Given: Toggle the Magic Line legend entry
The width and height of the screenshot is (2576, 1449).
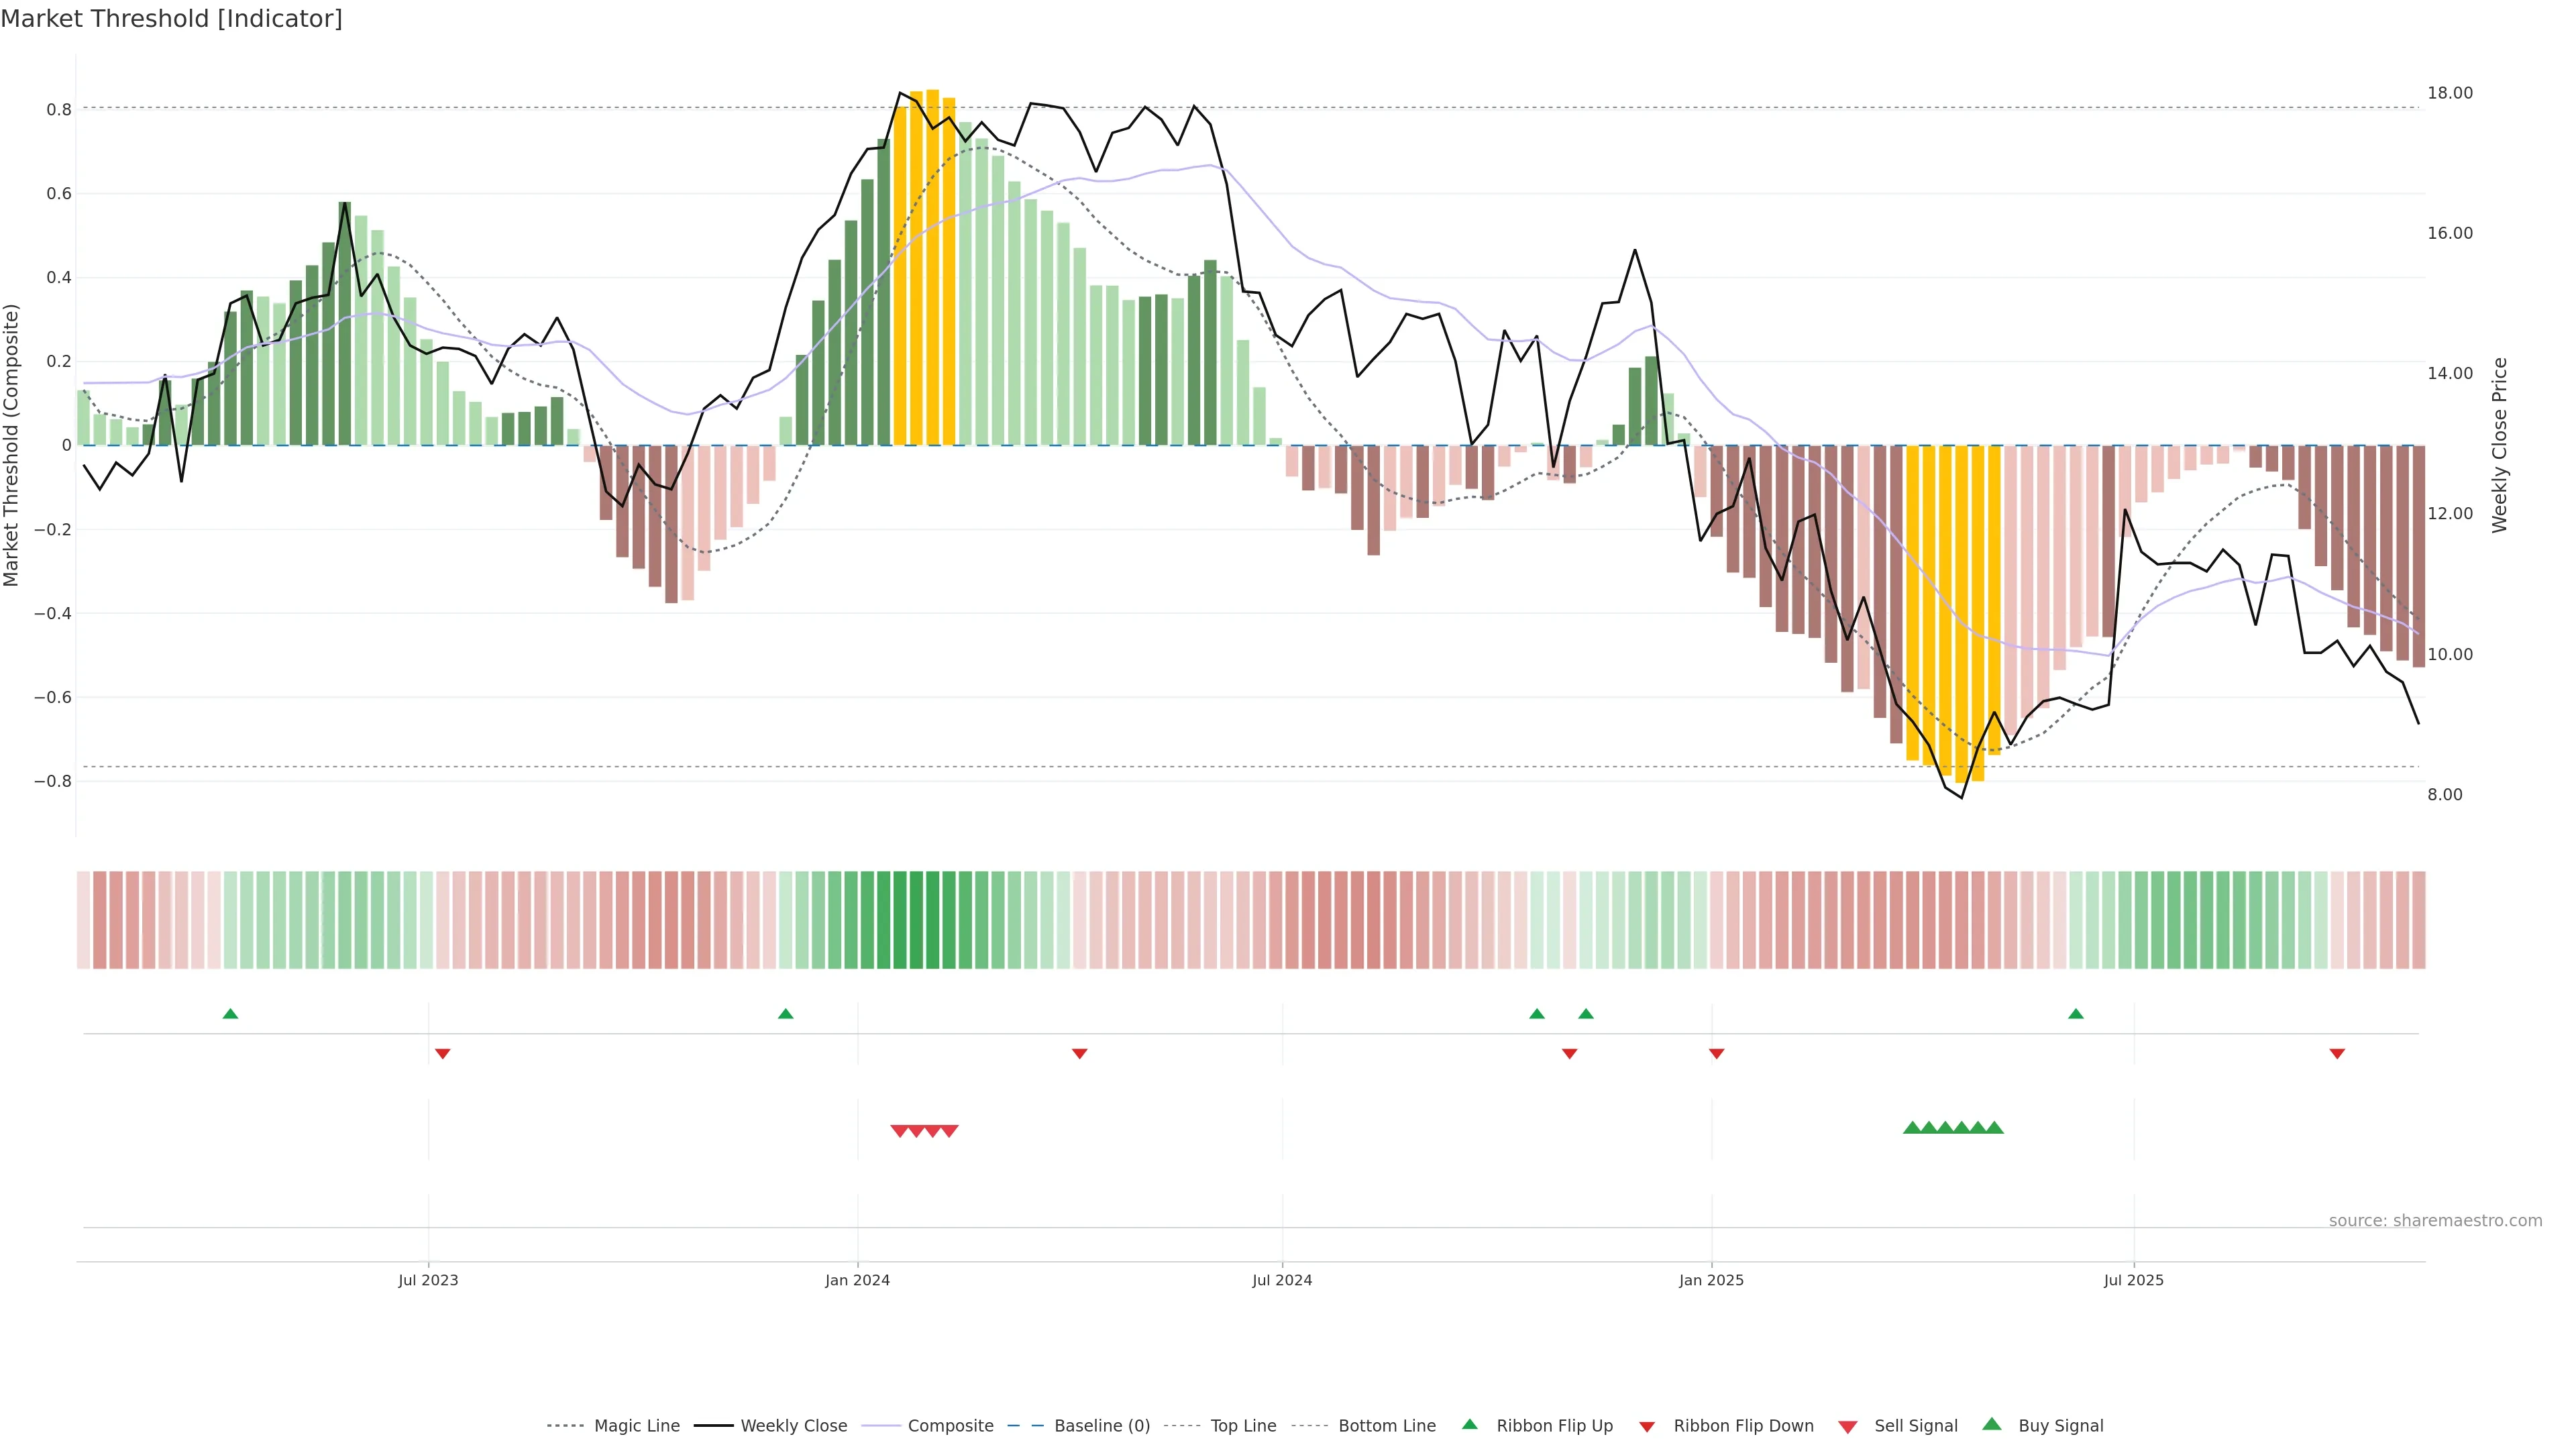Looking at the screenshot, I should [x=636, y=1426].
